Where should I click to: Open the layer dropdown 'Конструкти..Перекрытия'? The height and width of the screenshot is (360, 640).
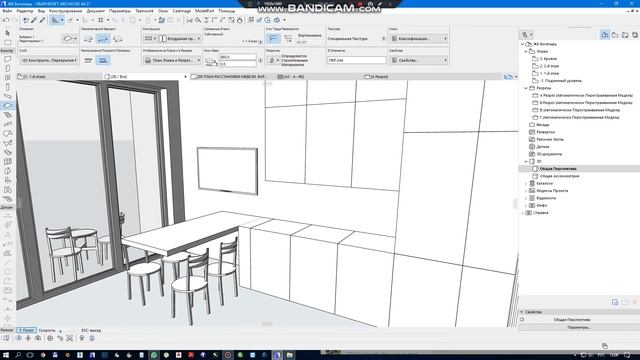tap(48, 60)
